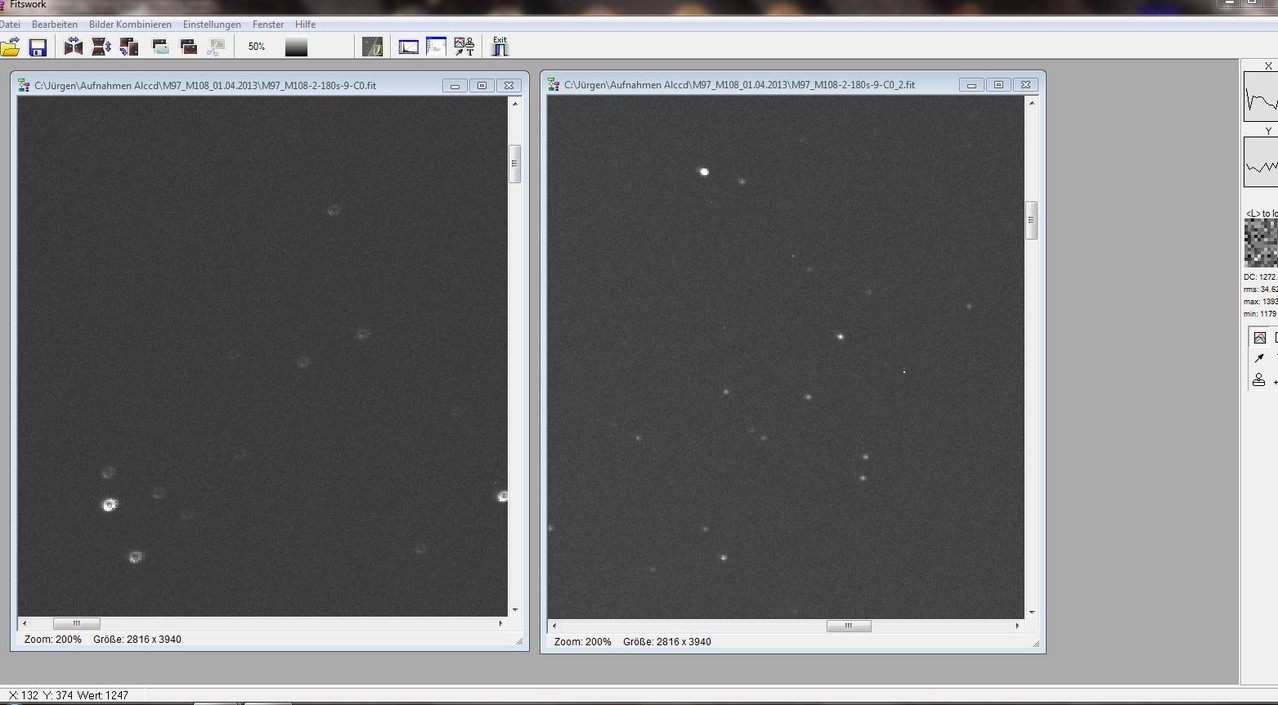Screen dimensions: 1278x705
Task: Open a FITS file with the folder icon
Action: pyautogui.click(x=11, y=46)
